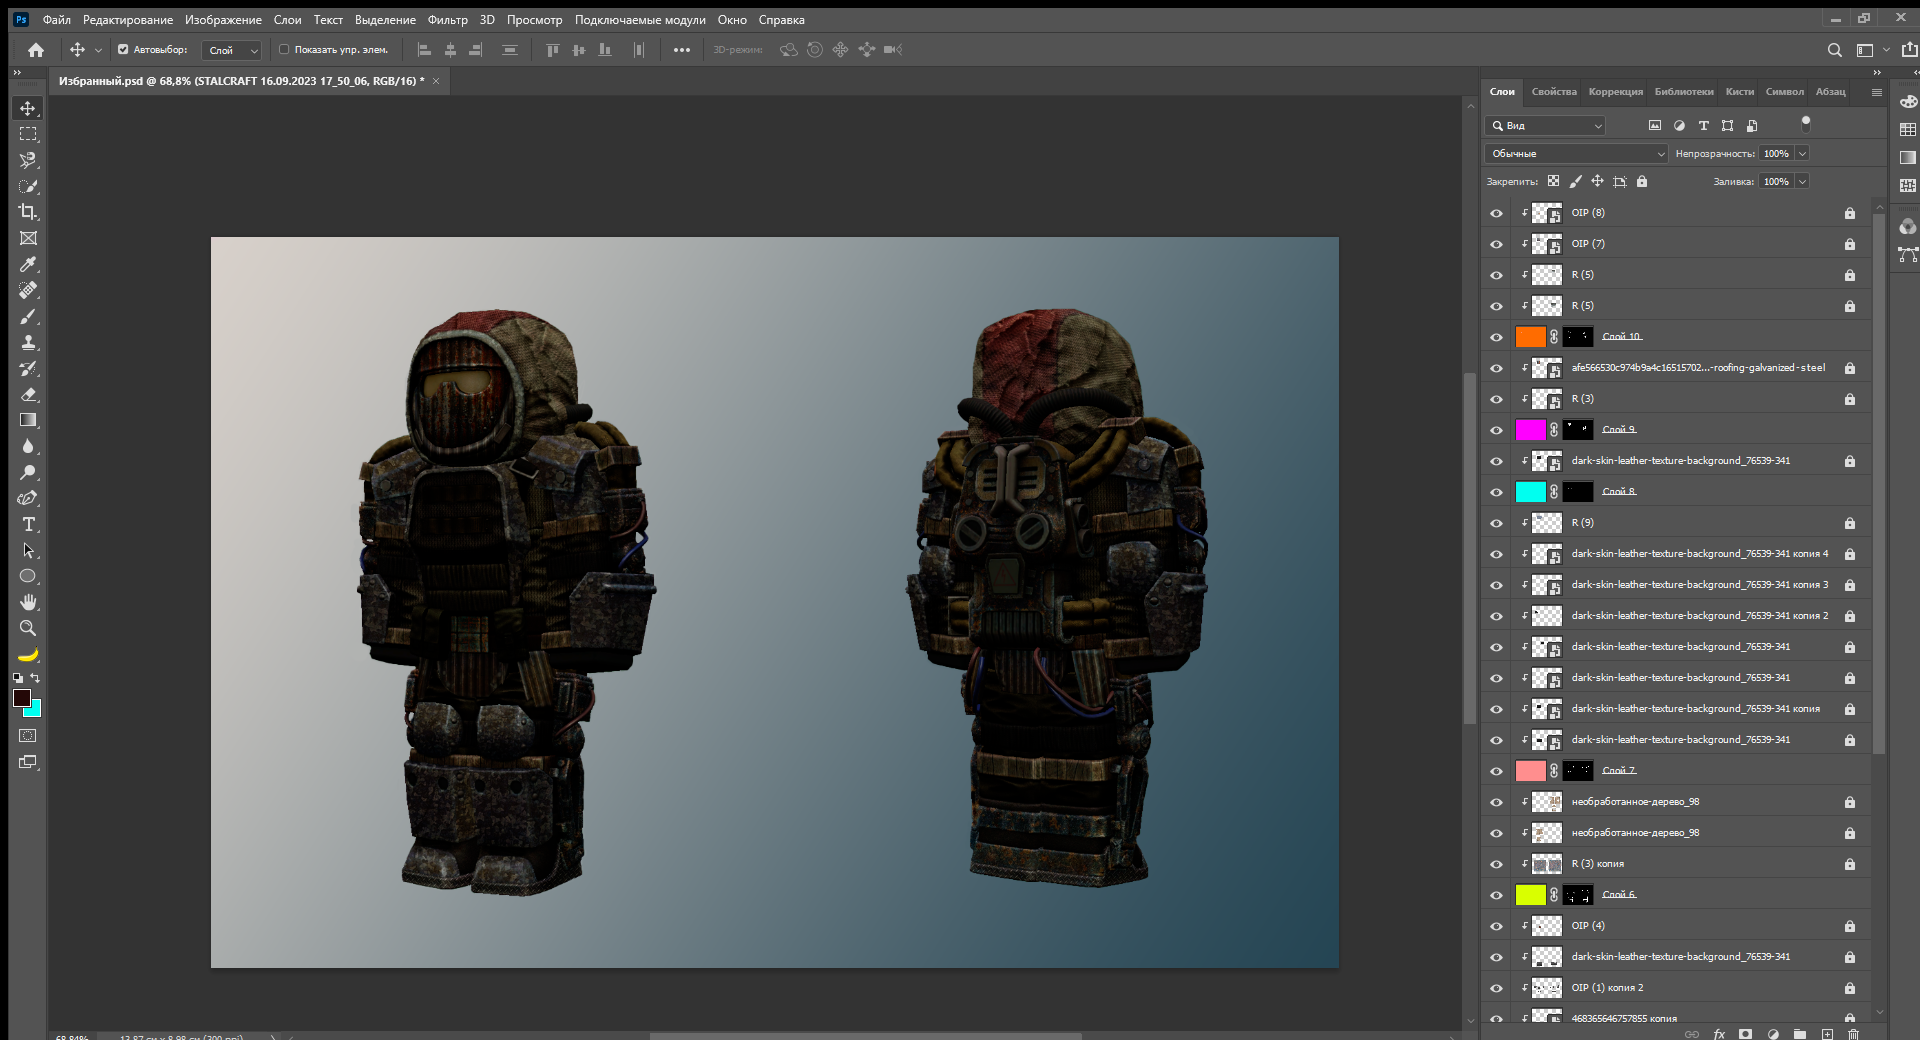Select the Clone Stamp tool

tap(28, 342)
